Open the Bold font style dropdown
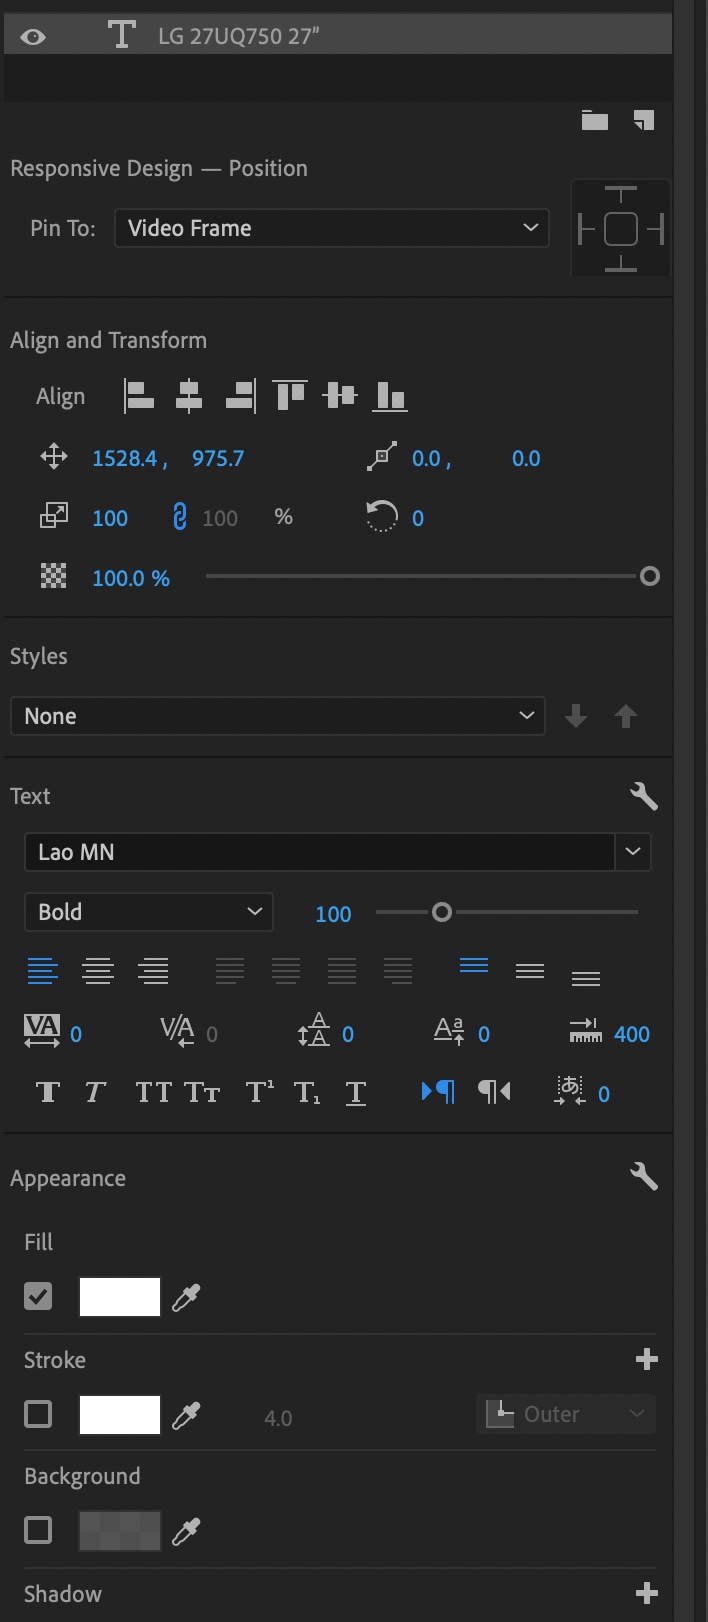 pyautogui.click(x=149, y=912)
